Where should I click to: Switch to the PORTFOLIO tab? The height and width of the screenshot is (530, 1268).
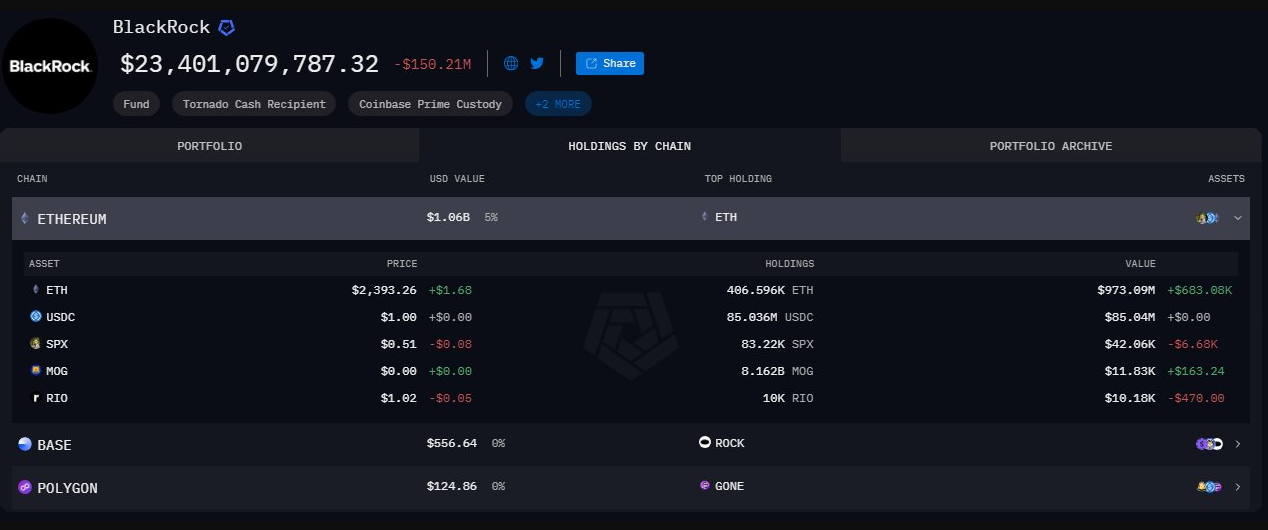(x=210, y=146)
